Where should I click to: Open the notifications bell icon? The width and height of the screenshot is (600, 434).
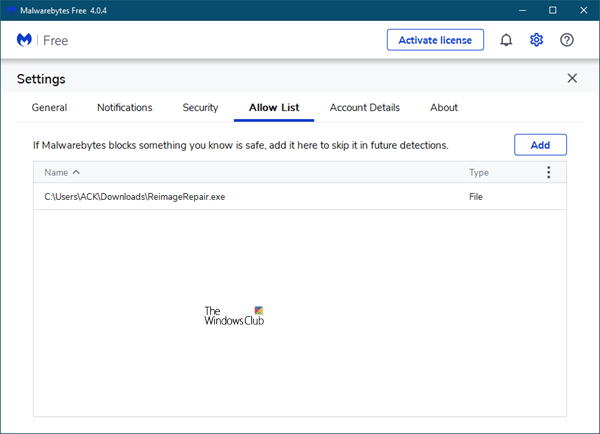click(506, 40)
